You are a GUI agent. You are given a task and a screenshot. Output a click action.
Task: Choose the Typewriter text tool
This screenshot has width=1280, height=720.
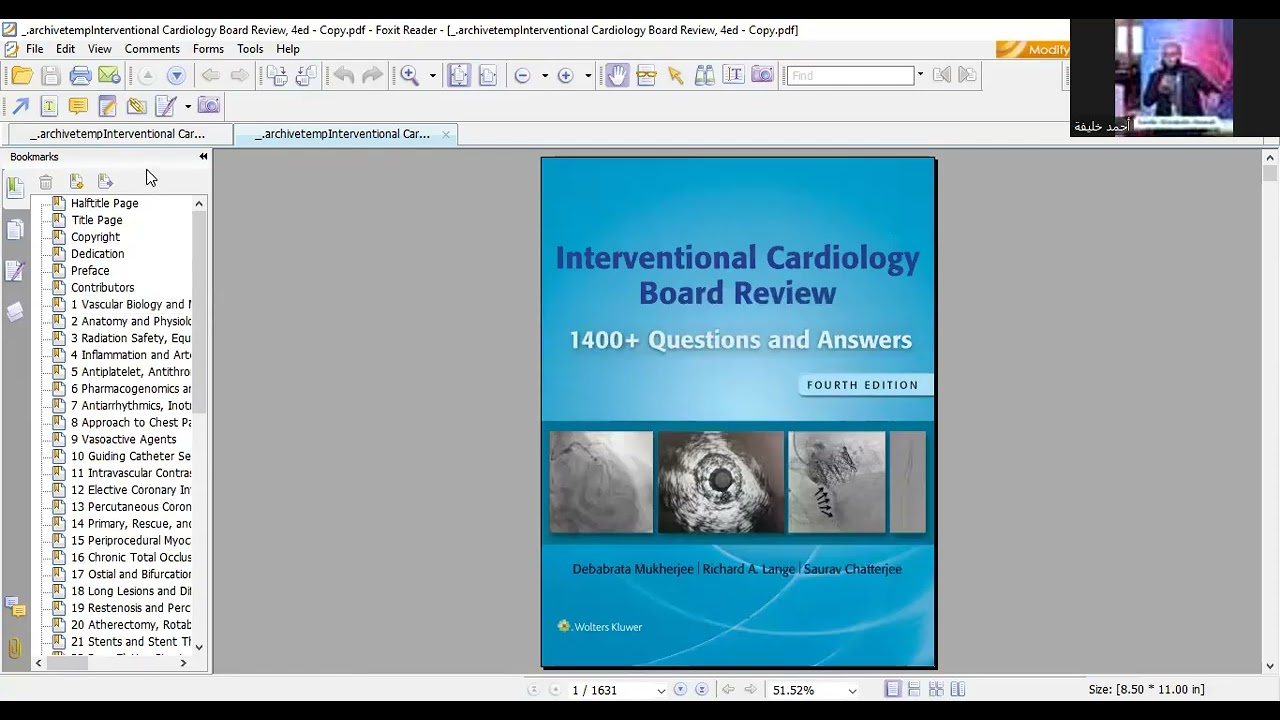coord(48,105)
